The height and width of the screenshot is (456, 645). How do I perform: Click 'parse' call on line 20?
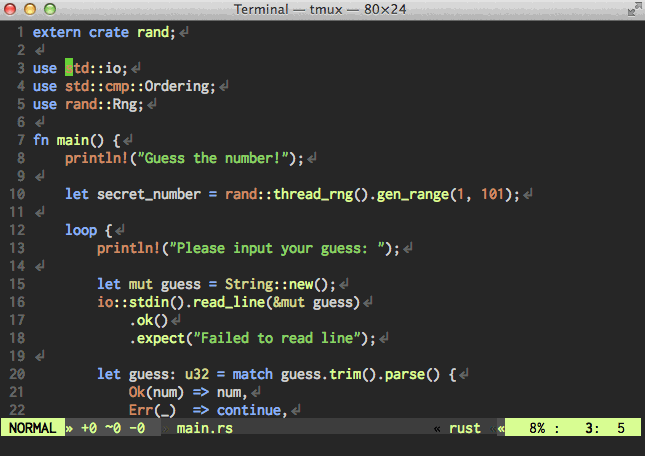pos(405,374)
